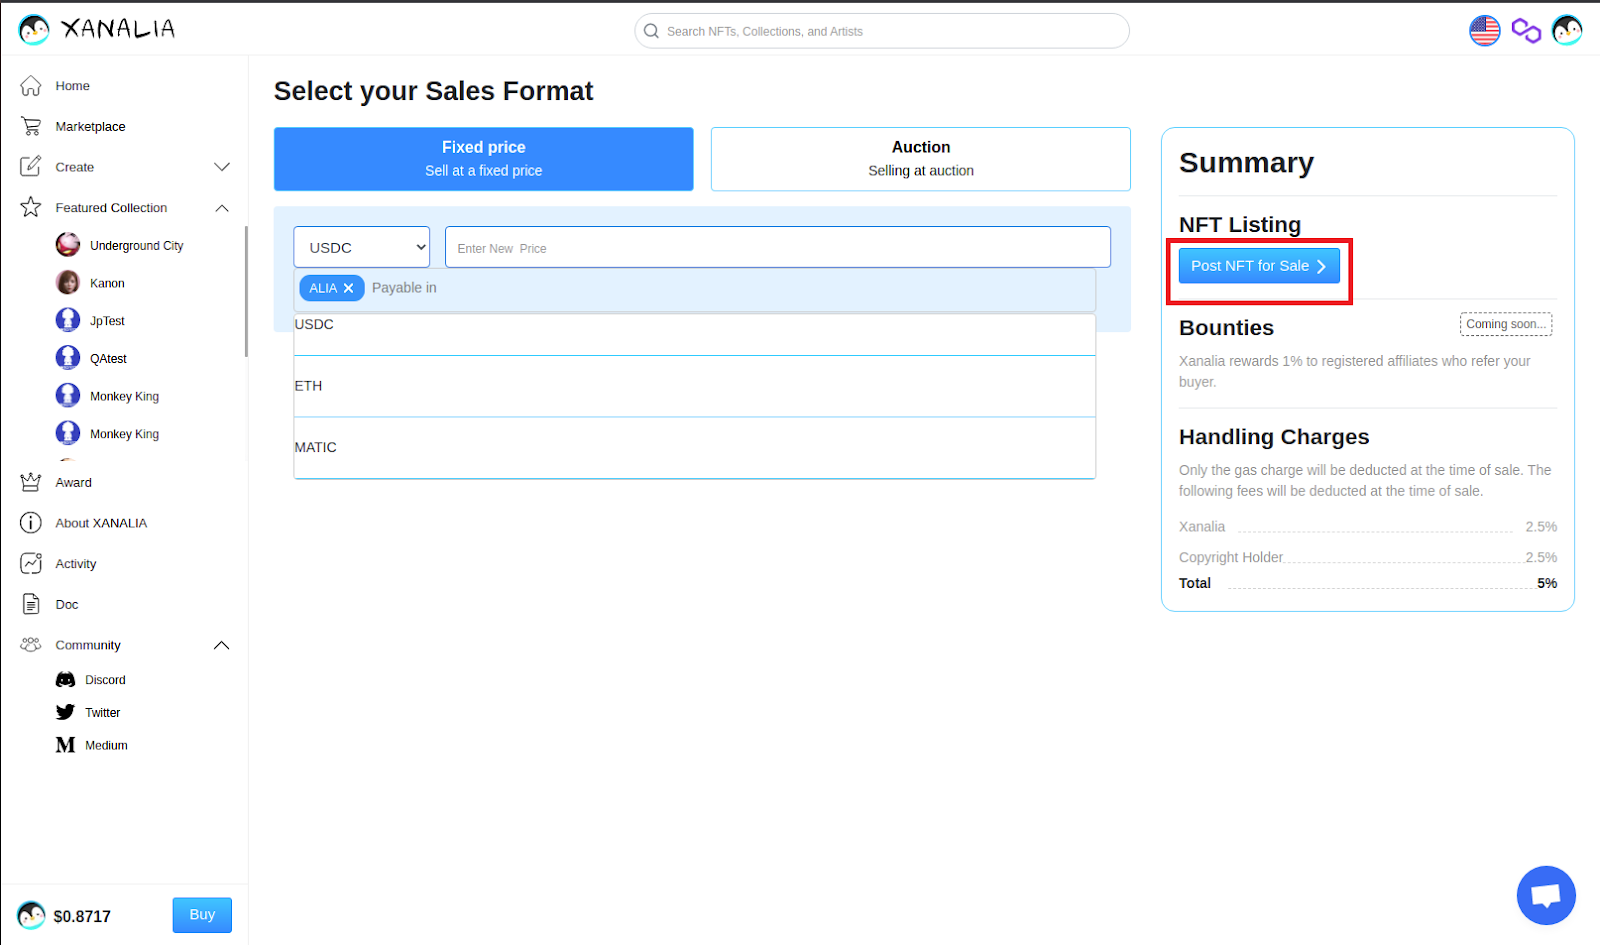This screenshot has width=1600, height=945.
Task: Open About XANALIA page
Action: tap(101, 523)
